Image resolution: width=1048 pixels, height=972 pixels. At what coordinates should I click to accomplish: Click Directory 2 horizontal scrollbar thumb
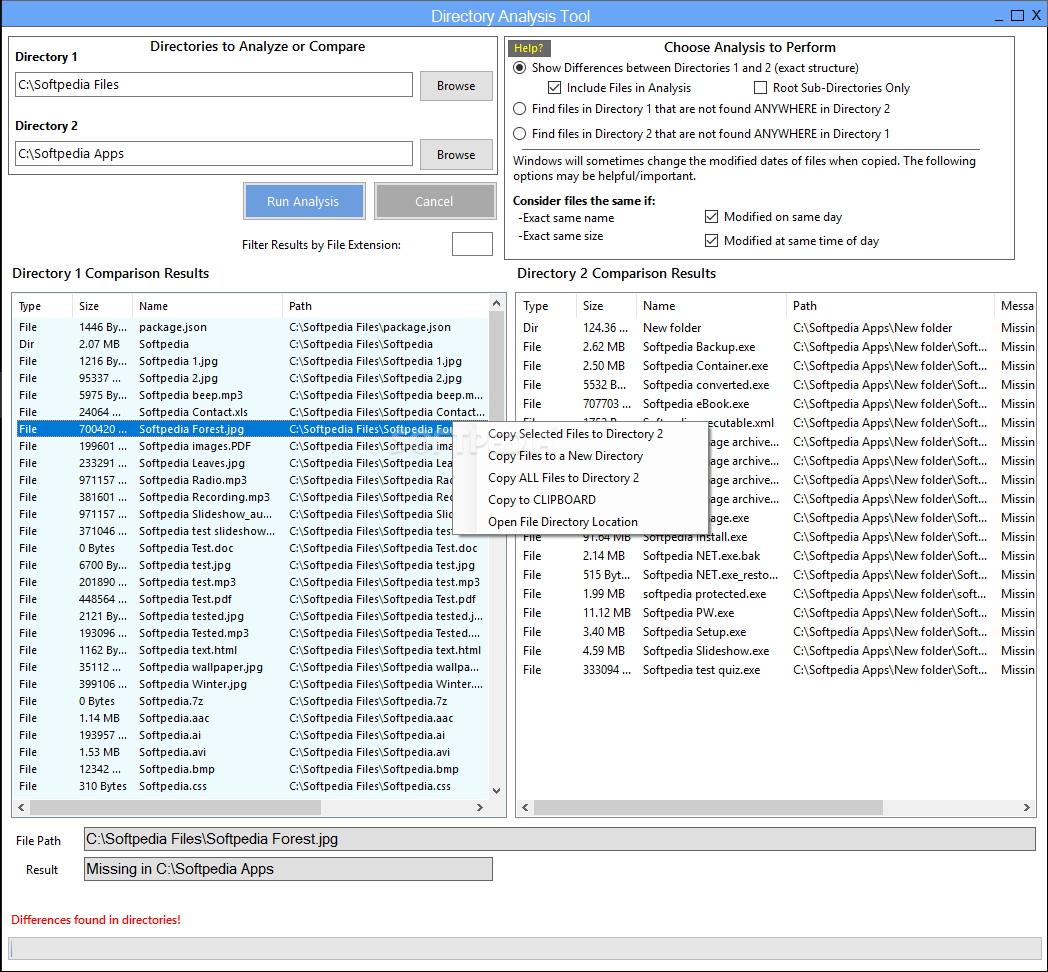point(708,808)
